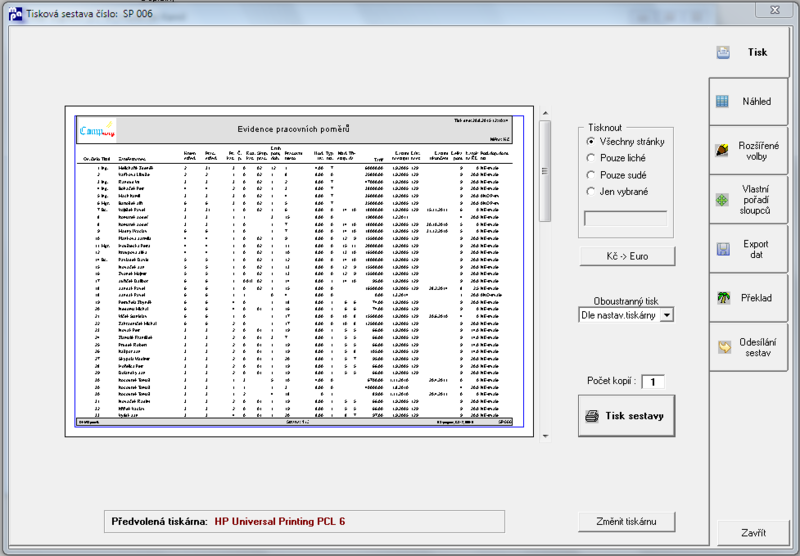Viewport: 800px width, 556px height.
Task: Click the Tisk sestavy button
Action: [x=627, y=416]
